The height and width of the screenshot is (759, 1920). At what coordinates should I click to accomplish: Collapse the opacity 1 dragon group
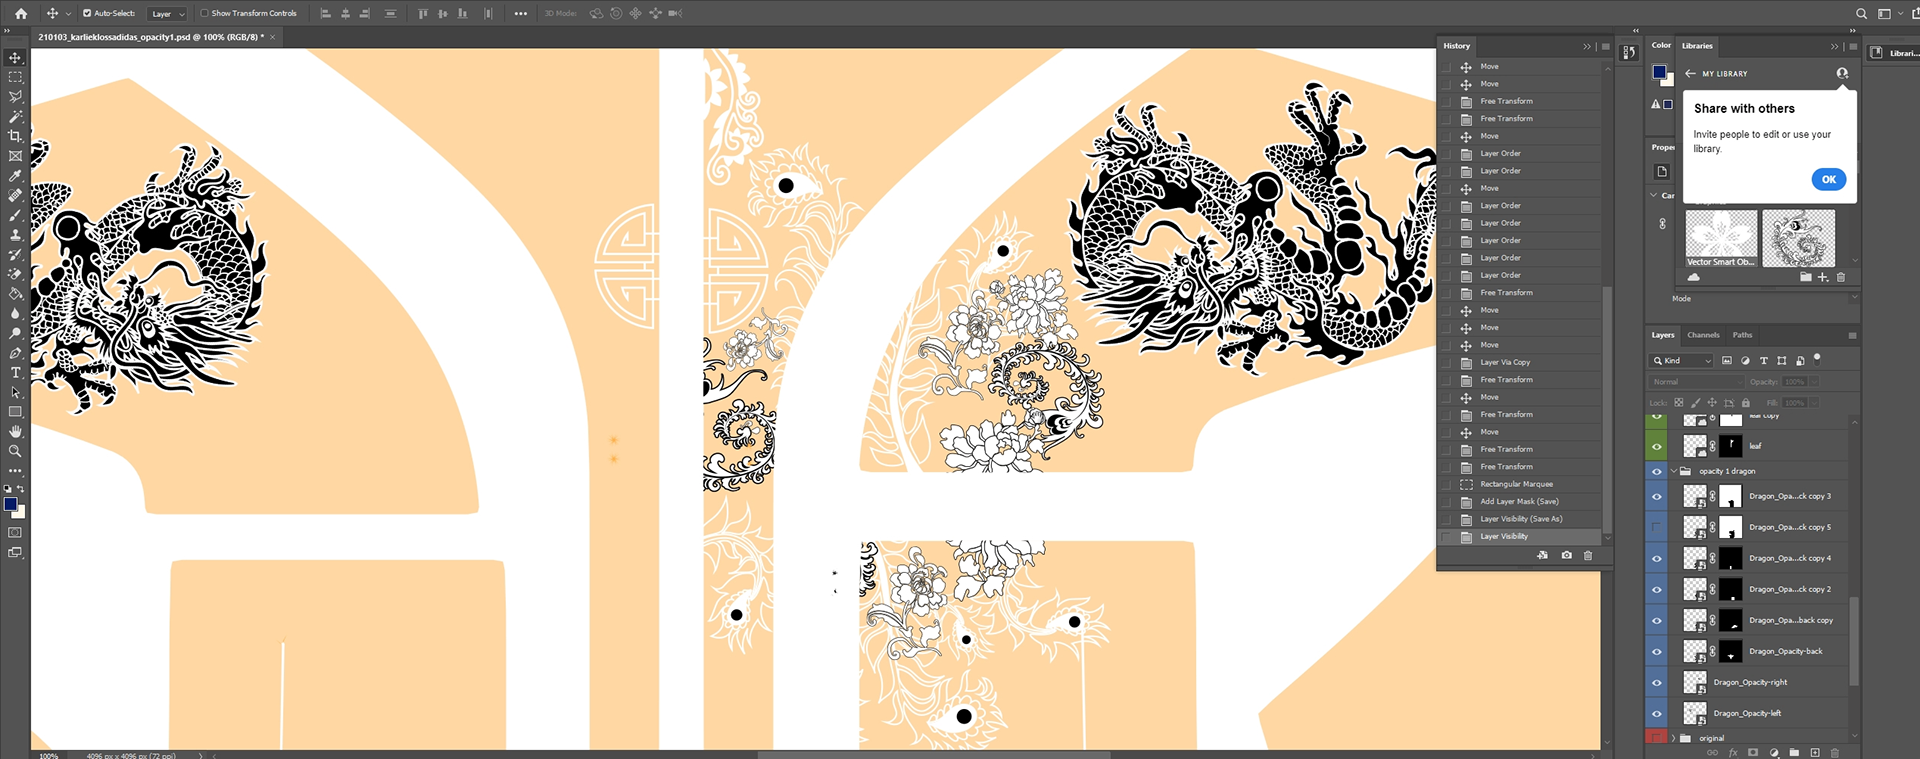pyautogui.click(x=1674, y=471)
